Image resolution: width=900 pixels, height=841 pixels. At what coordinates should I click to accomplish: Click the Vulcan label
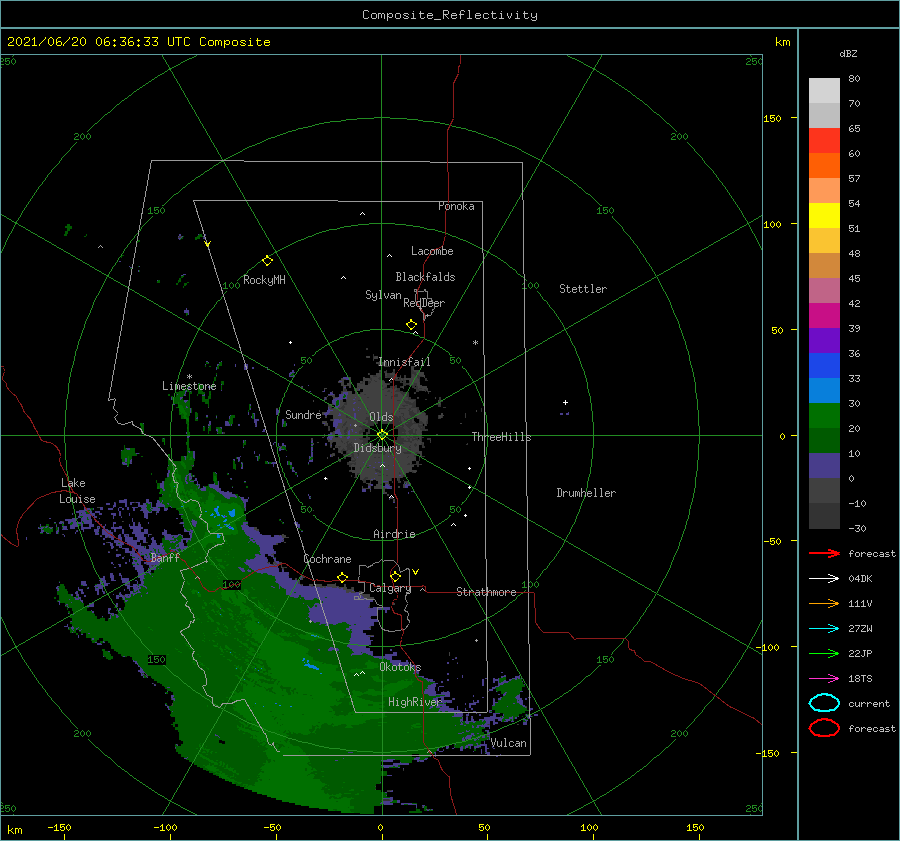508,743
